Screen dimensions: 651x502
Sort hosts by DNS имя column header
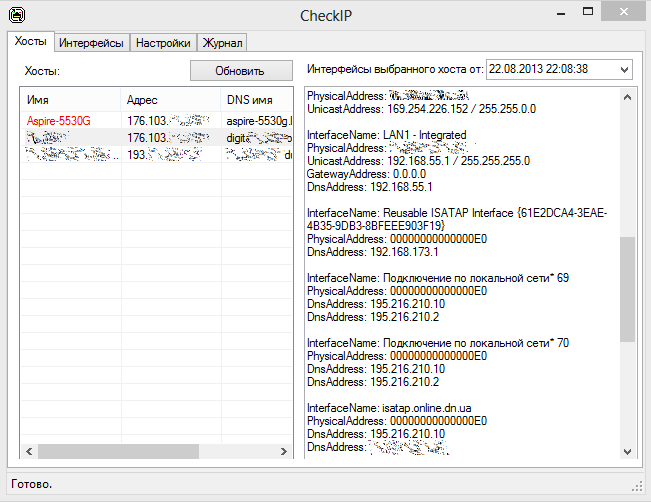257,100
